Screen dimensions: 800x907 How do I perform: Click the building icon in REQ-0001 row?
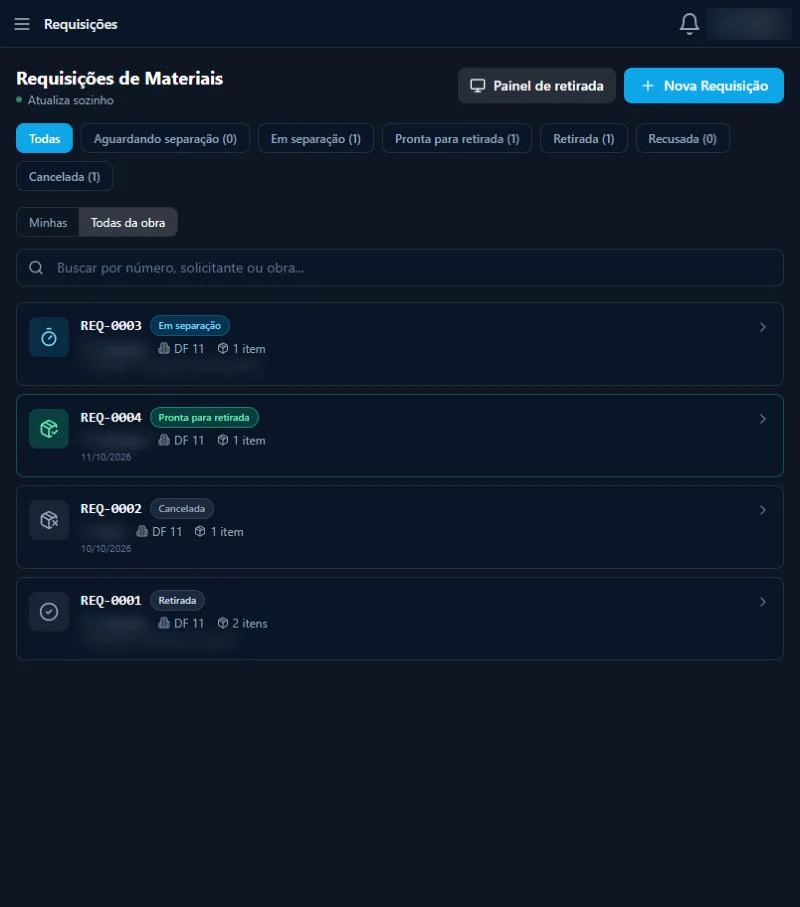click(x=164, y=623)
